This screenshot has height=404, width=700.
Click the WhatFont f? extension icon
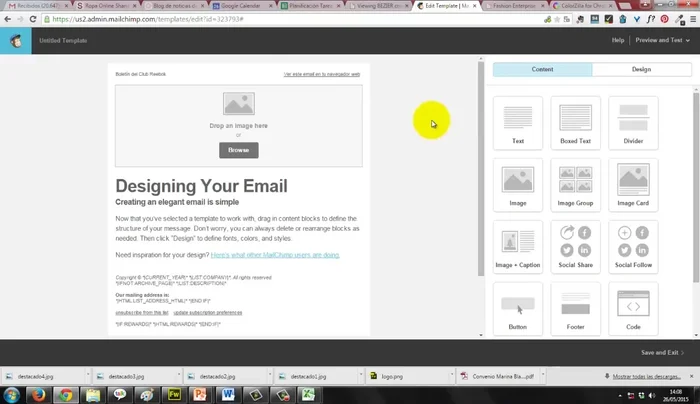pyautogui.click(x=651, y=19)
